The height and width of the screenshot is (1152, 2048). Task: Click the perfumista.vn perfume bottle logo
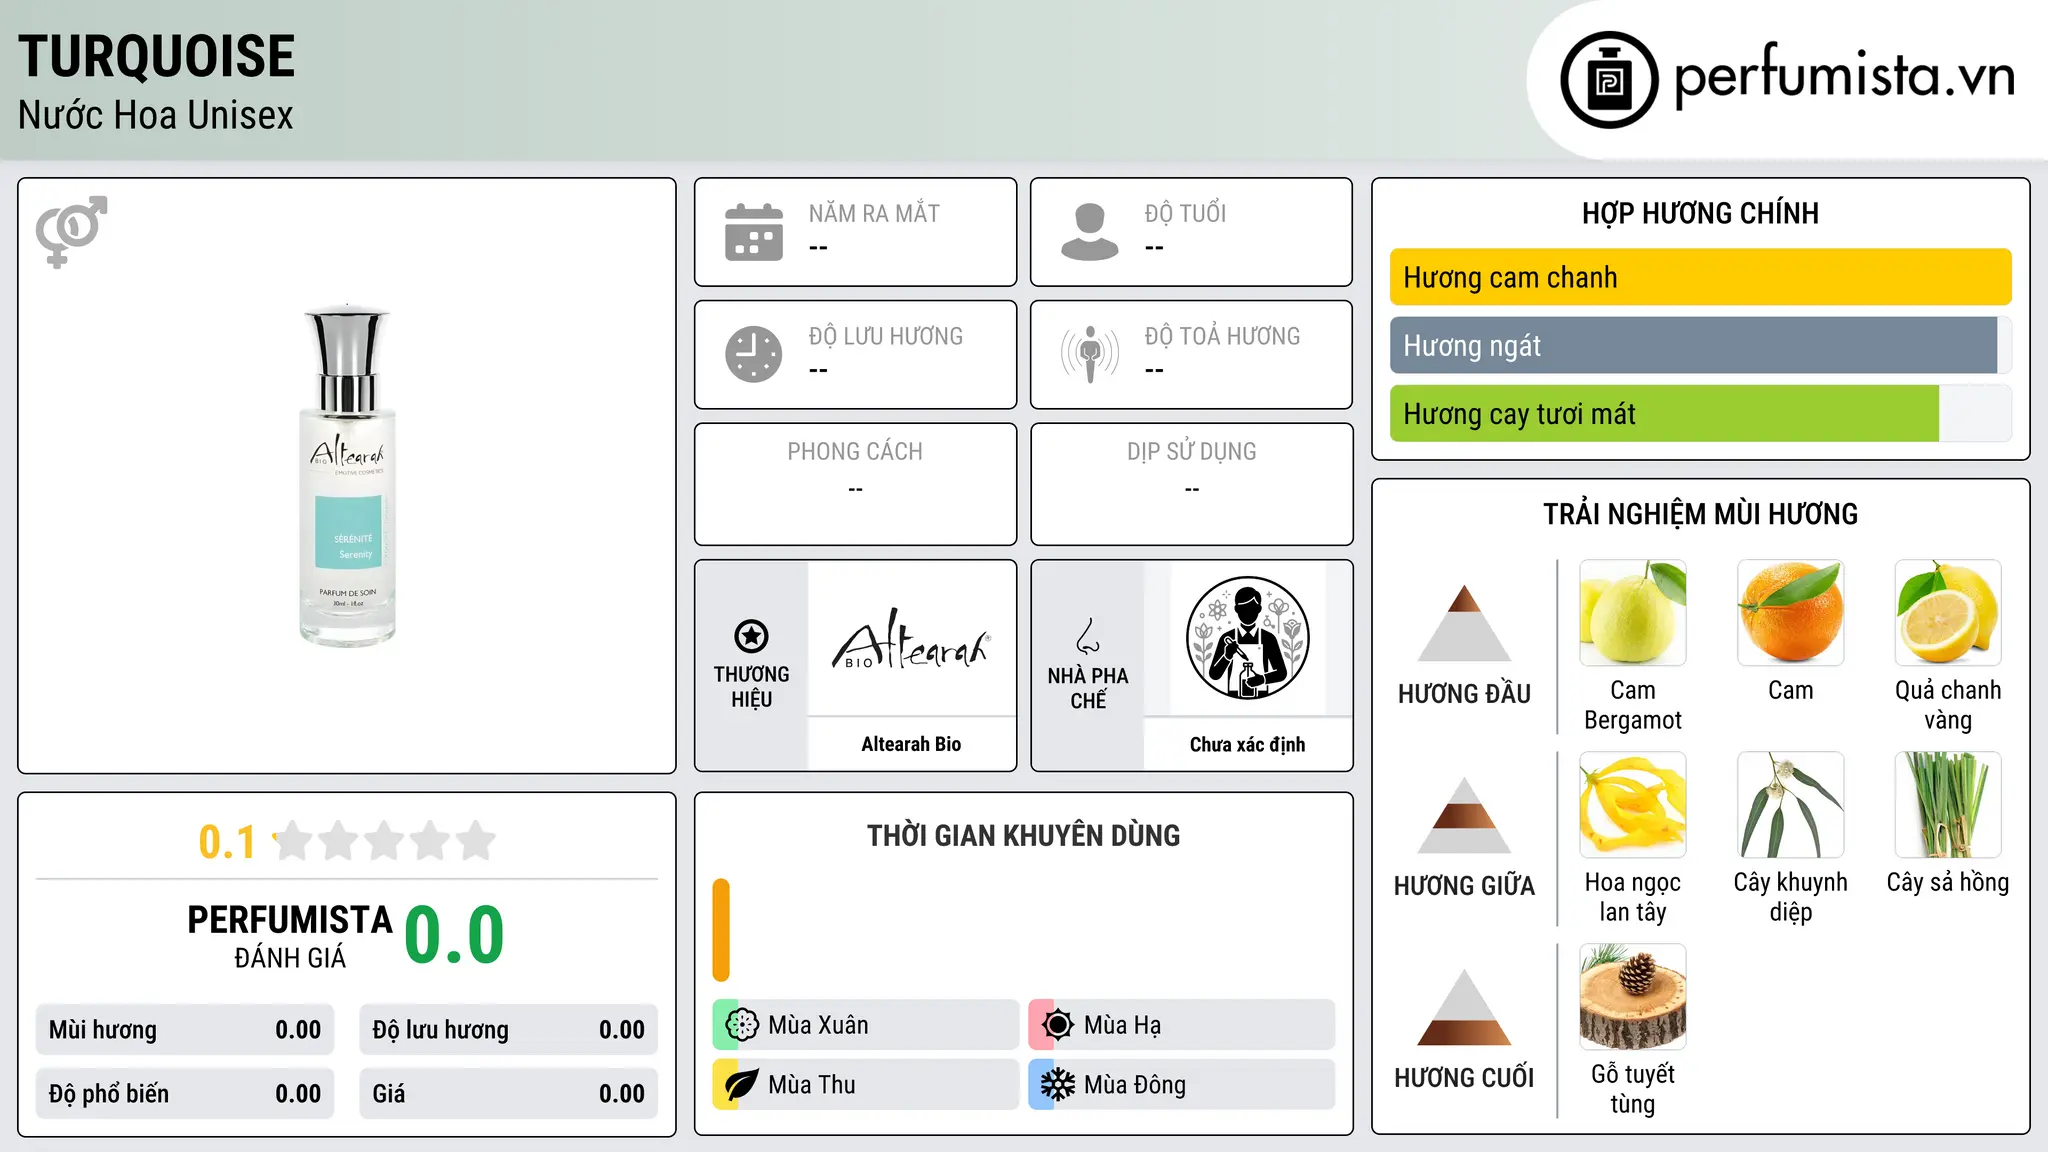[x=1609, y=80]
